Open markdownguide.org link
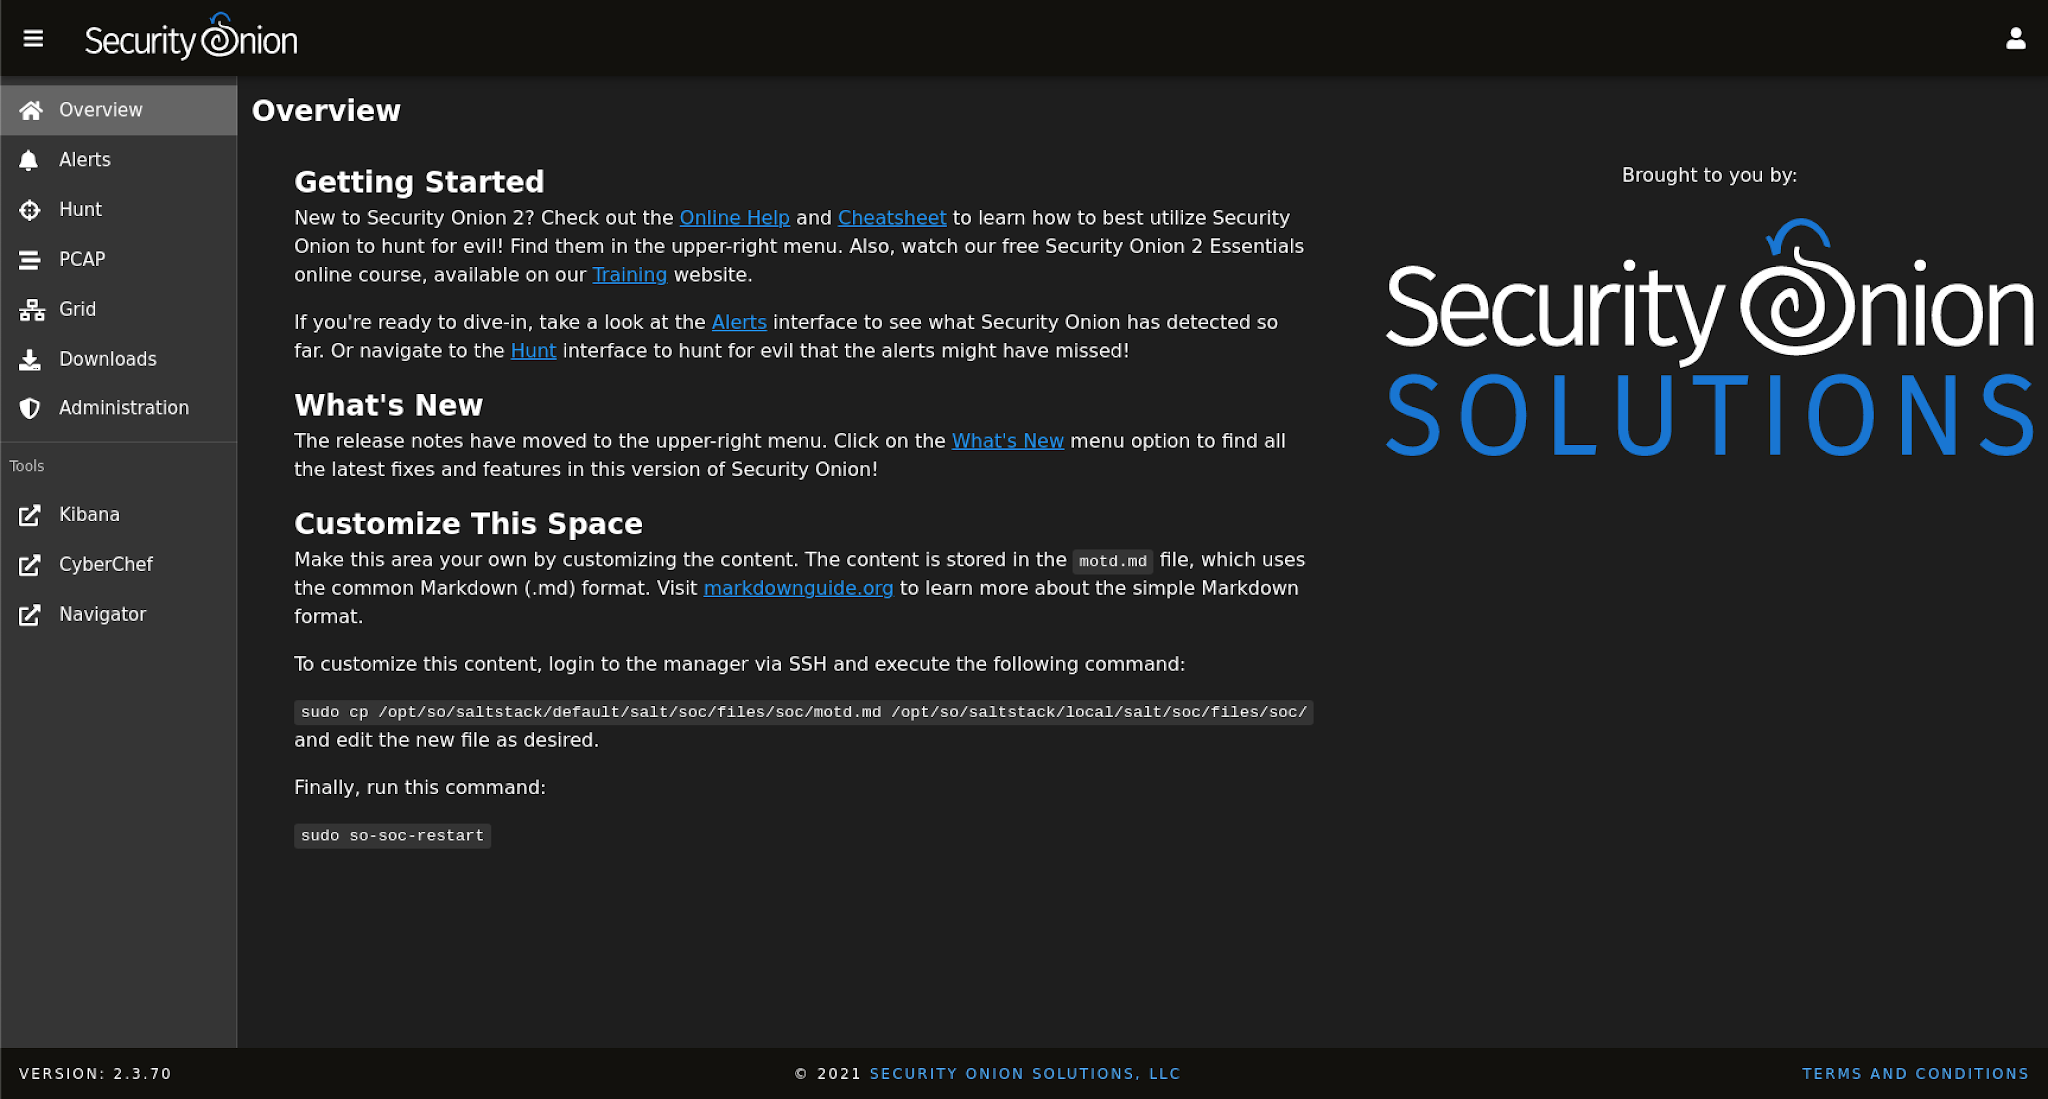The height and width of the screenshot is (1099, 2048). (799, 588)
